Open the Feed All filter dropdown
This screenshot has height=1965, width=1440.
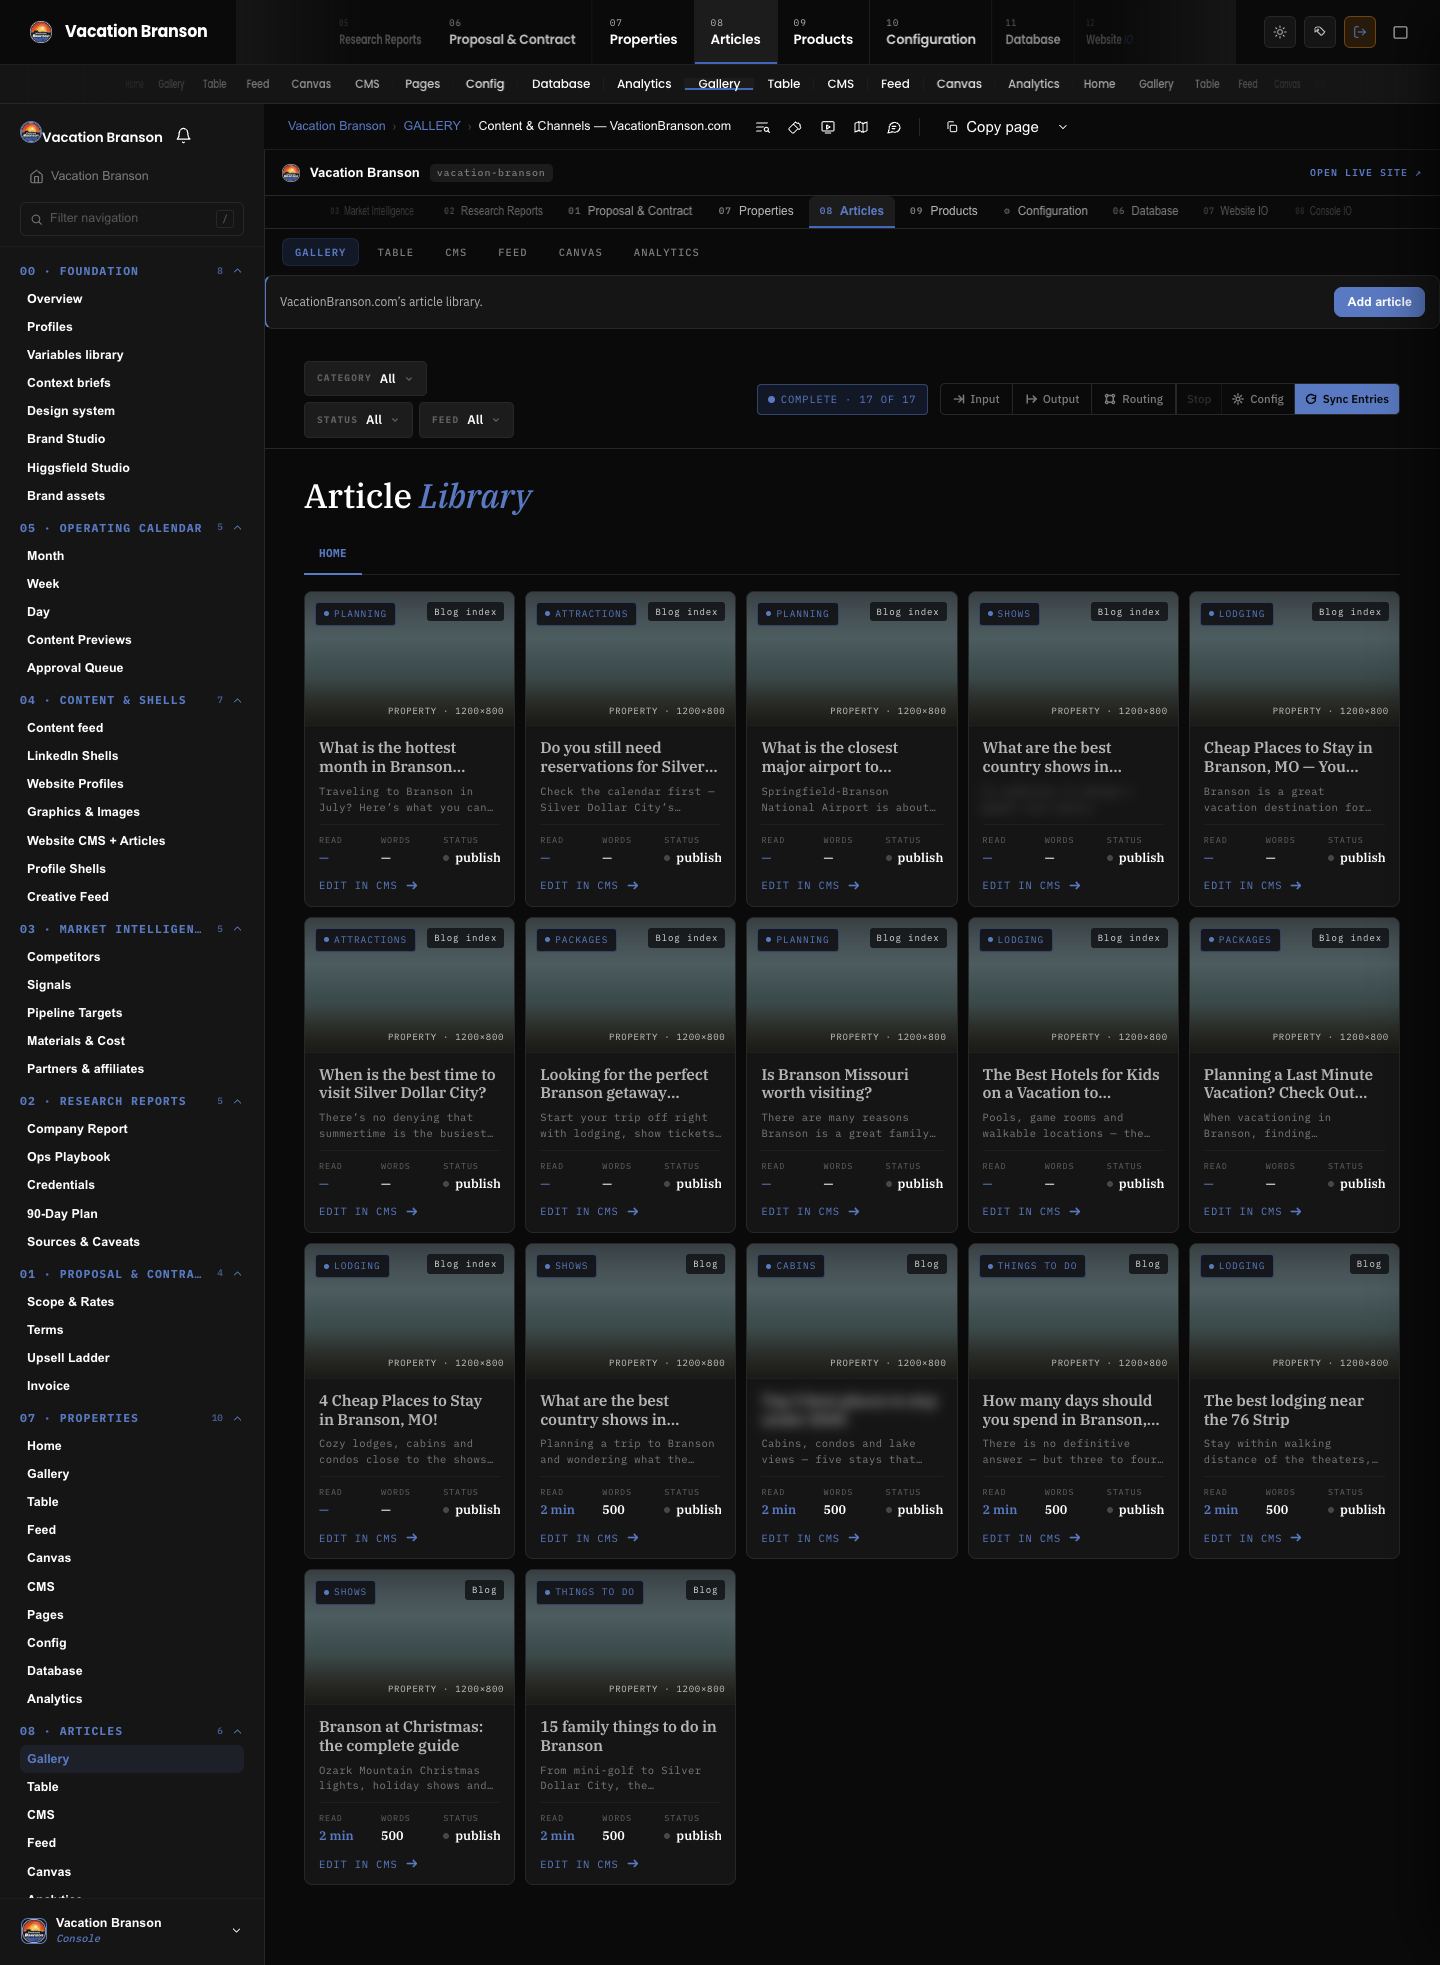click(466, 420)
